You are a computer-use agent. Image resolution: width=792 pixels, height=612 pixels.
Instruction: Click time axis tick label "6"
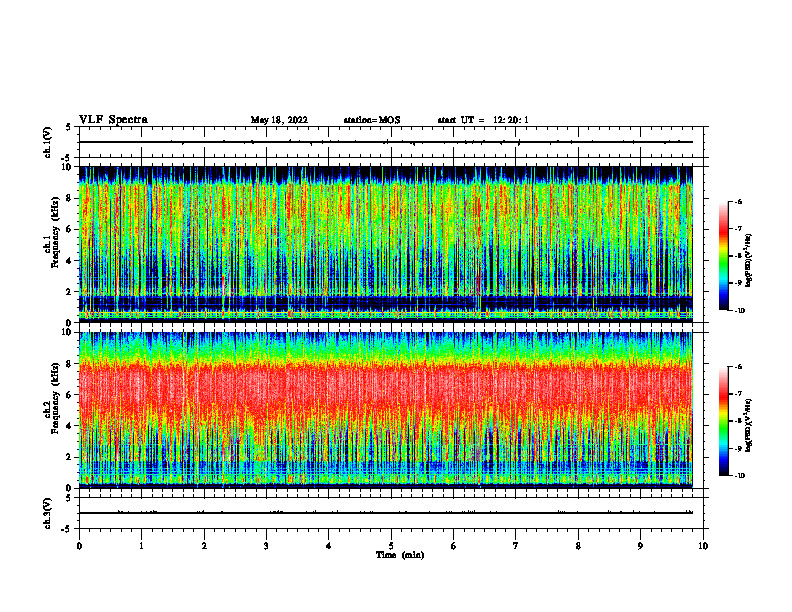click(x=454, y=546)
